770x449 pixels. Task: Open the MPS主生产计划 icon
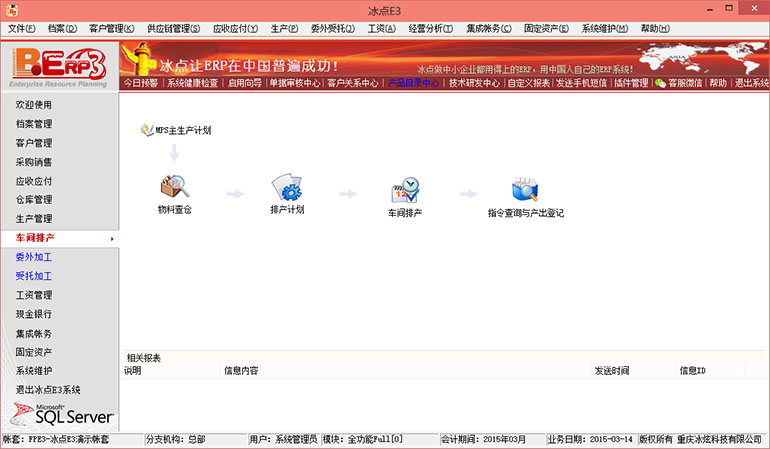(146, 130)
